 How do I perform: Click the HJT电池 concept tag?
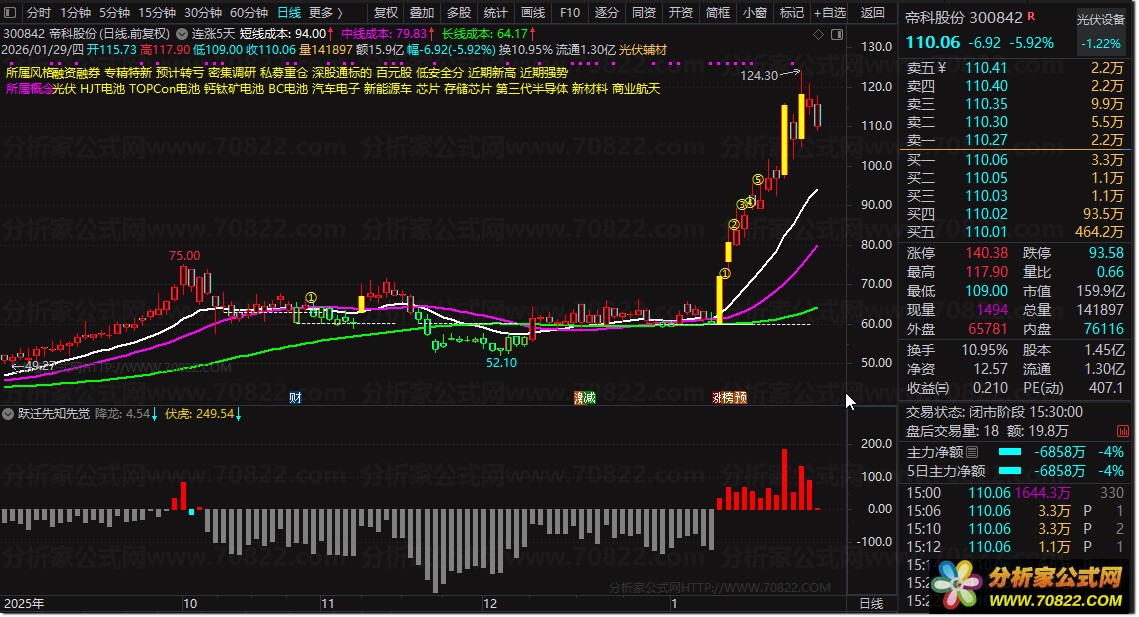pos(102,89)
